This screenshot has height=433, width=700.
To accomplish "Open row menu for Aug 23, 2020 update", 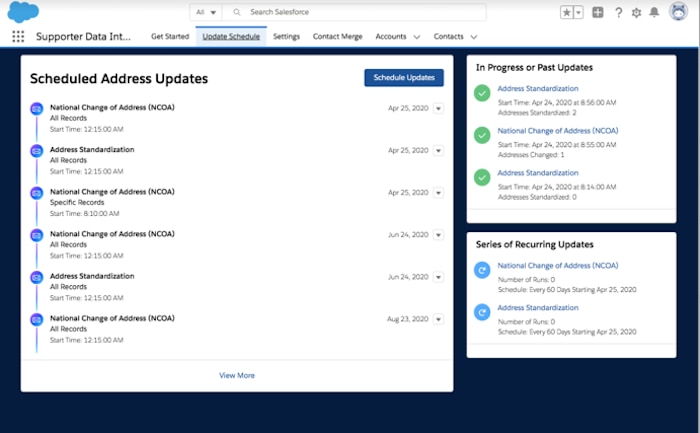I will [x=438, y=319].
